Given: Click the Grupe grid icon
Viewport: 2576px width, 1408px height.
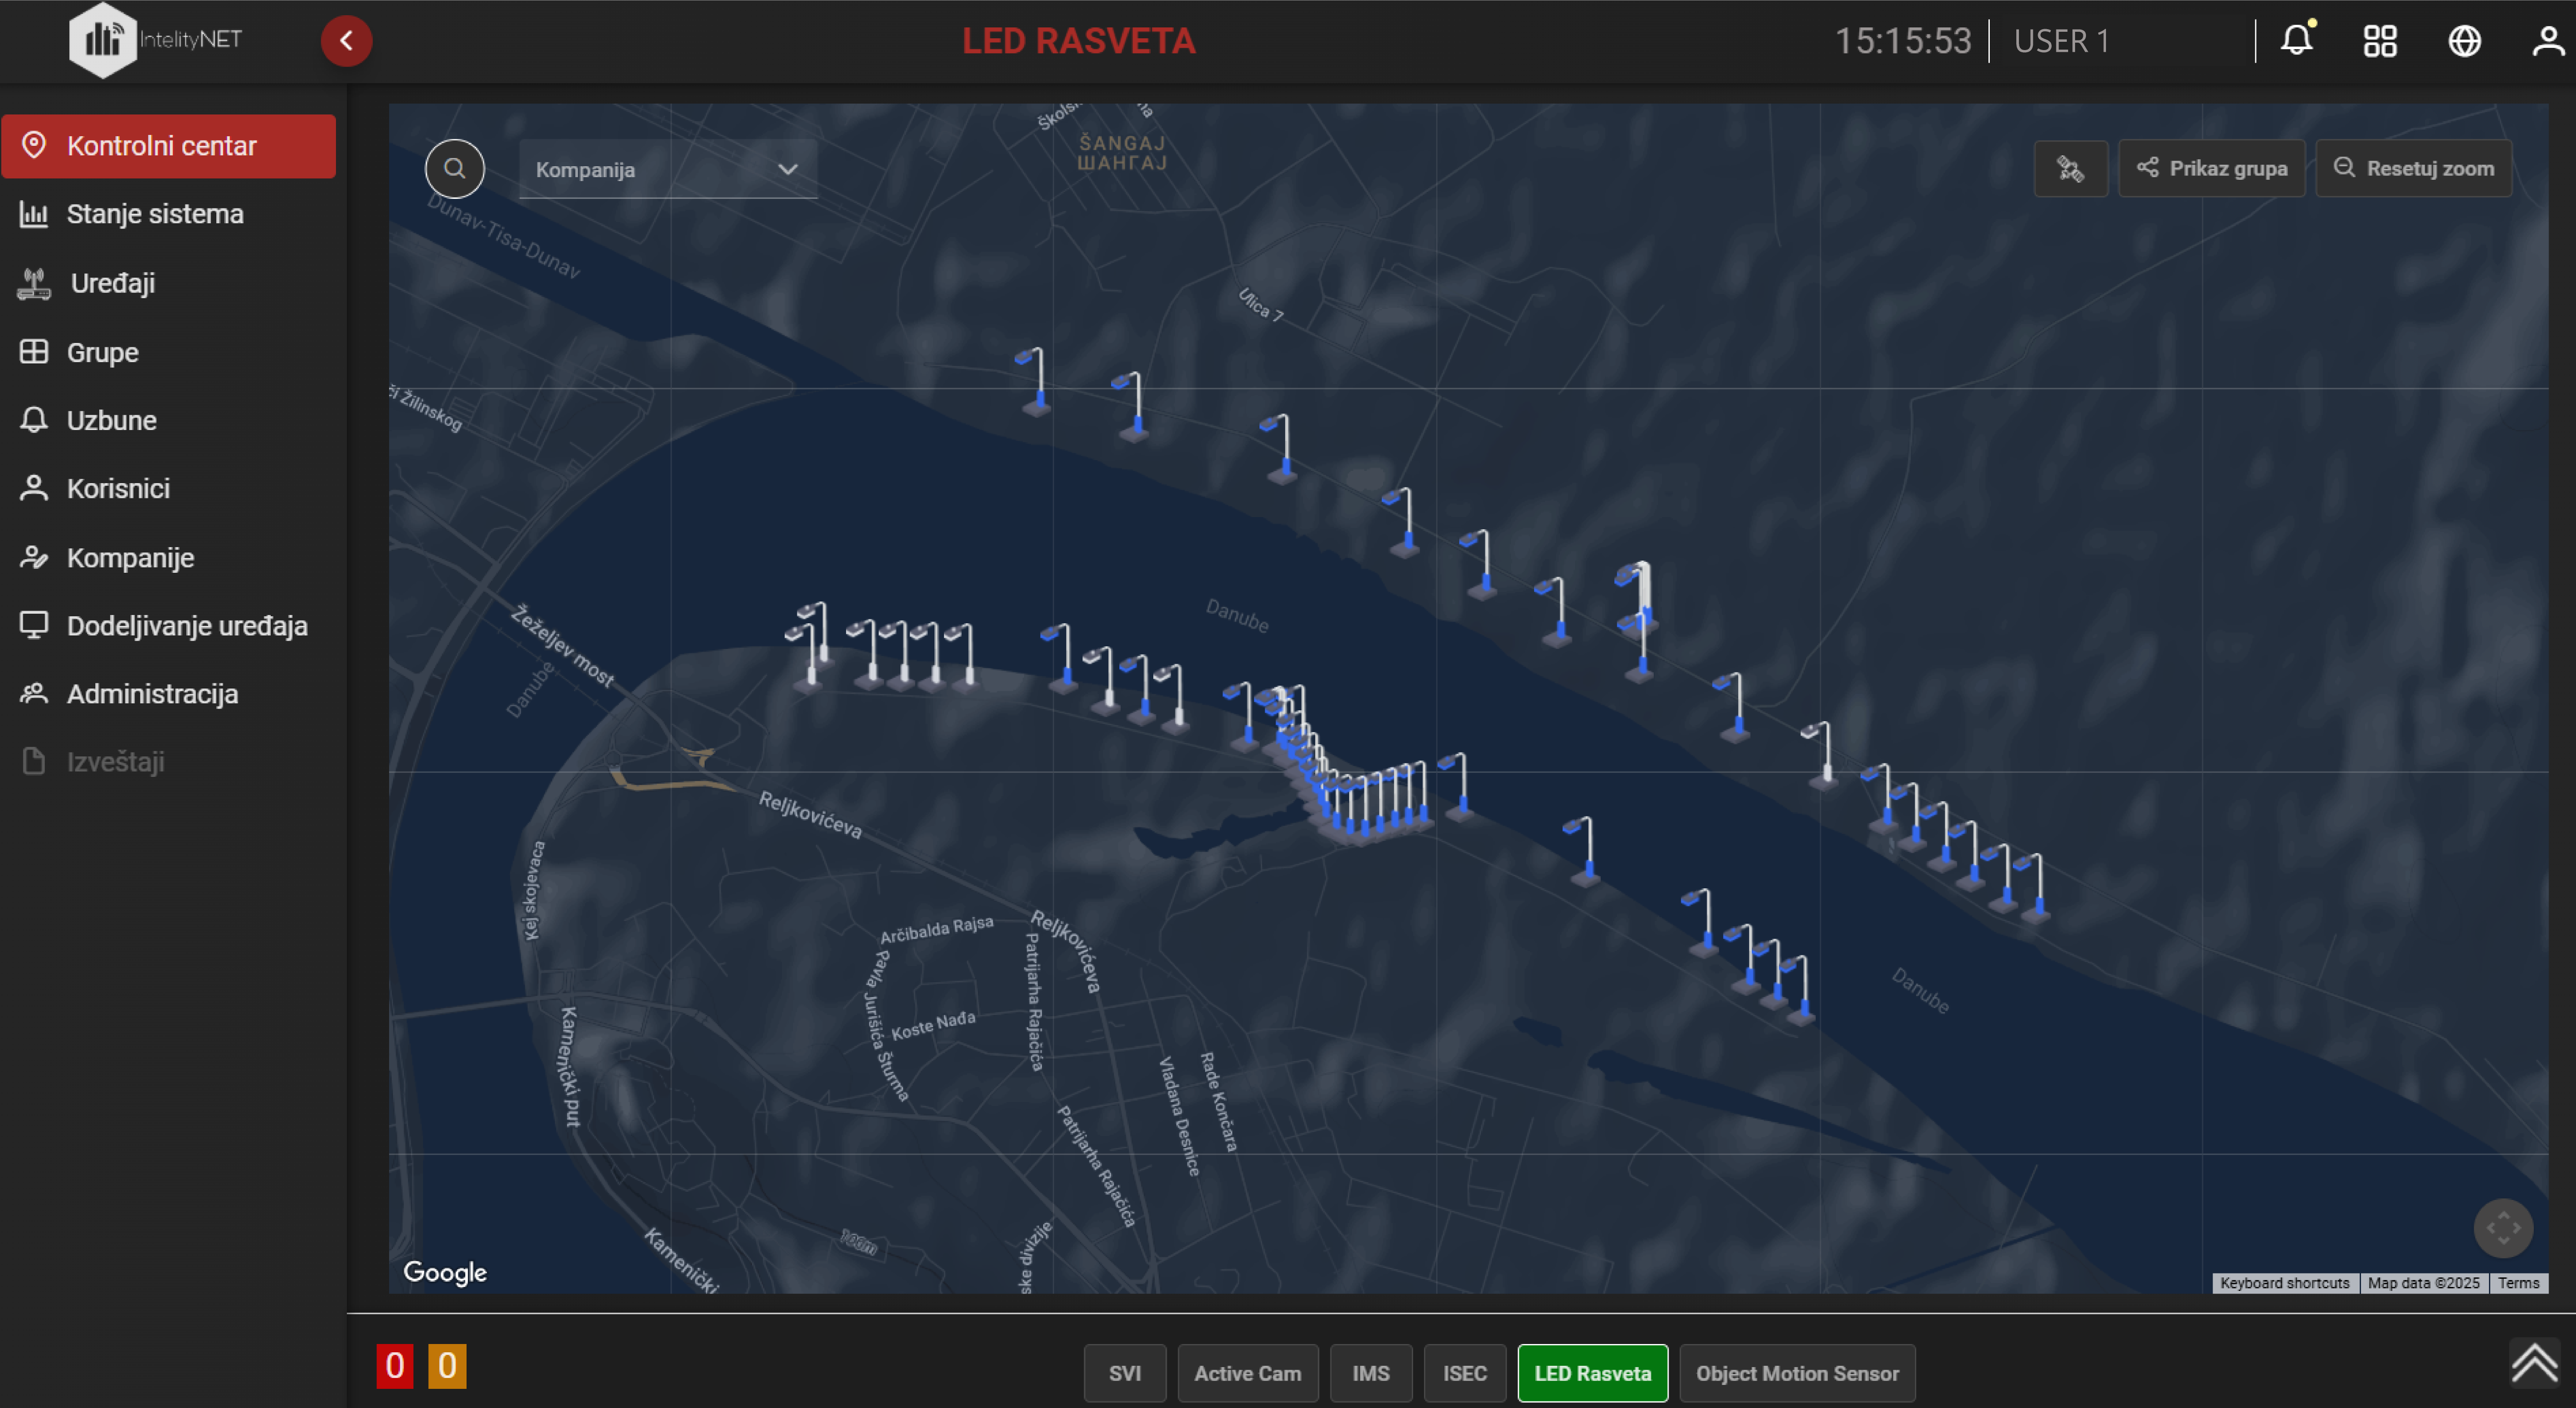Looking at the screenshot, I should click(34, 352).
